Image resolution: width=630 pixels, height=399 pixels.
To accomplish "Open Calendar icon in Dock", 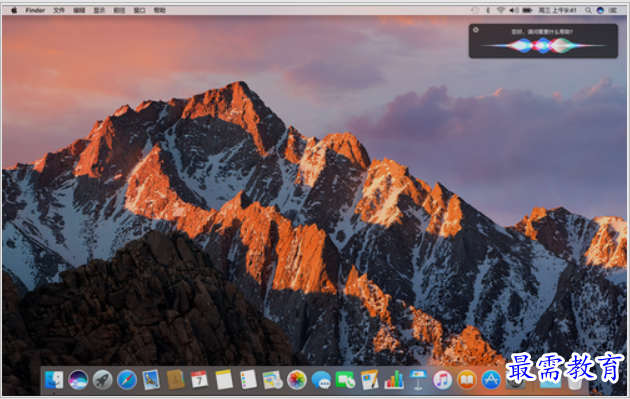I will pos(199,380).
